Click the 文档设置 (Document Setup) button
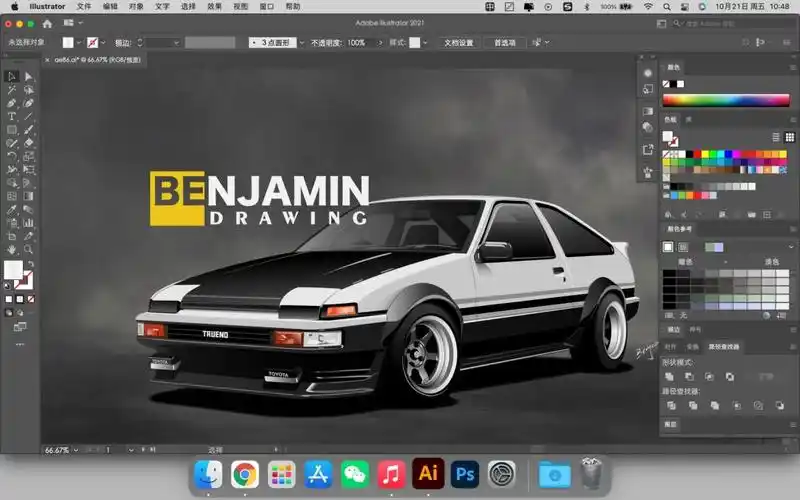 coord(458,43)
